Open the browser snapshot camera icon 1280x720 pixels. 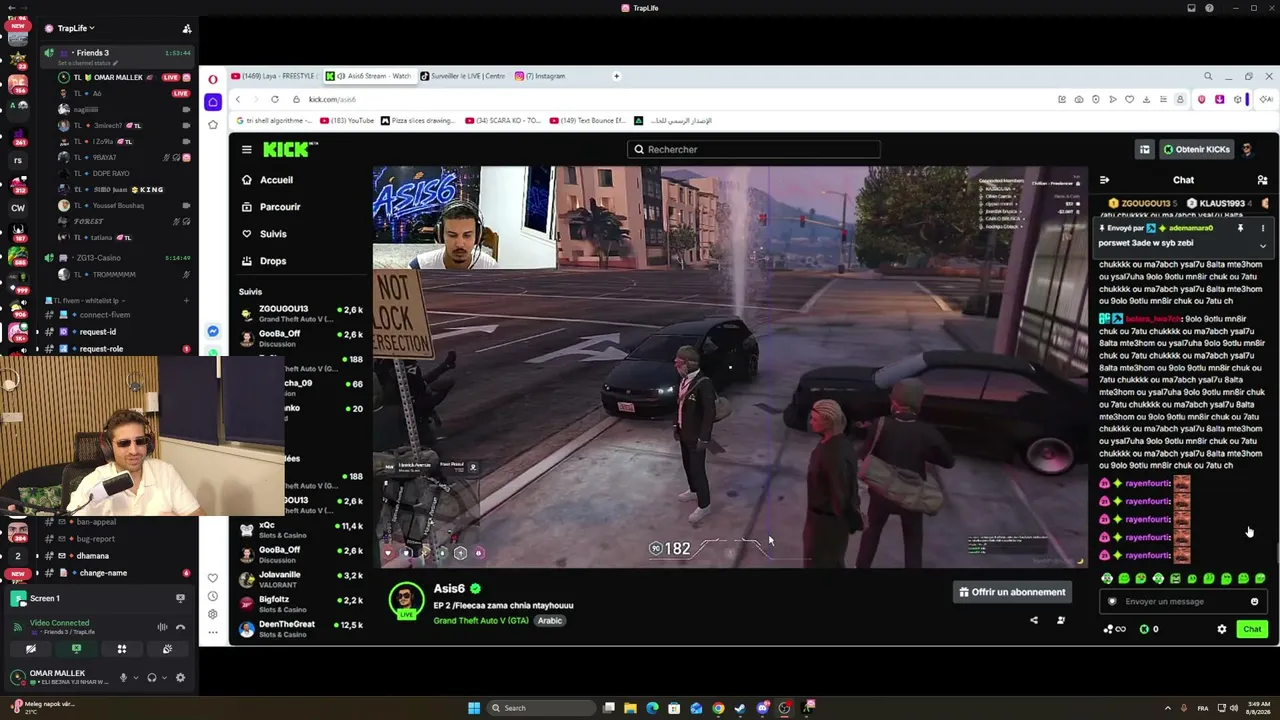[1079, 99]
